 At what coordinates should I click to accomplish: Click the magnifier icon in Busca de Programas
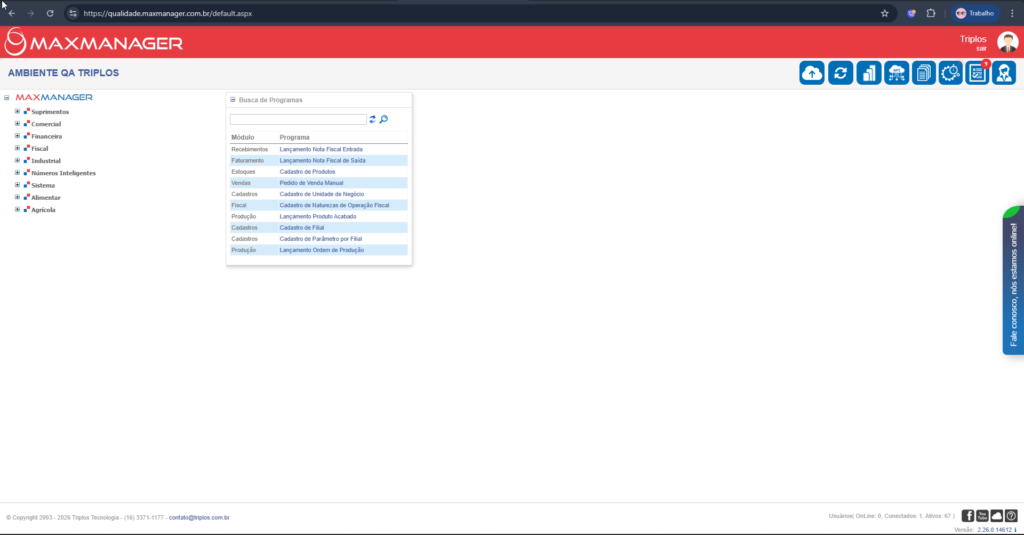pos(384,119)
